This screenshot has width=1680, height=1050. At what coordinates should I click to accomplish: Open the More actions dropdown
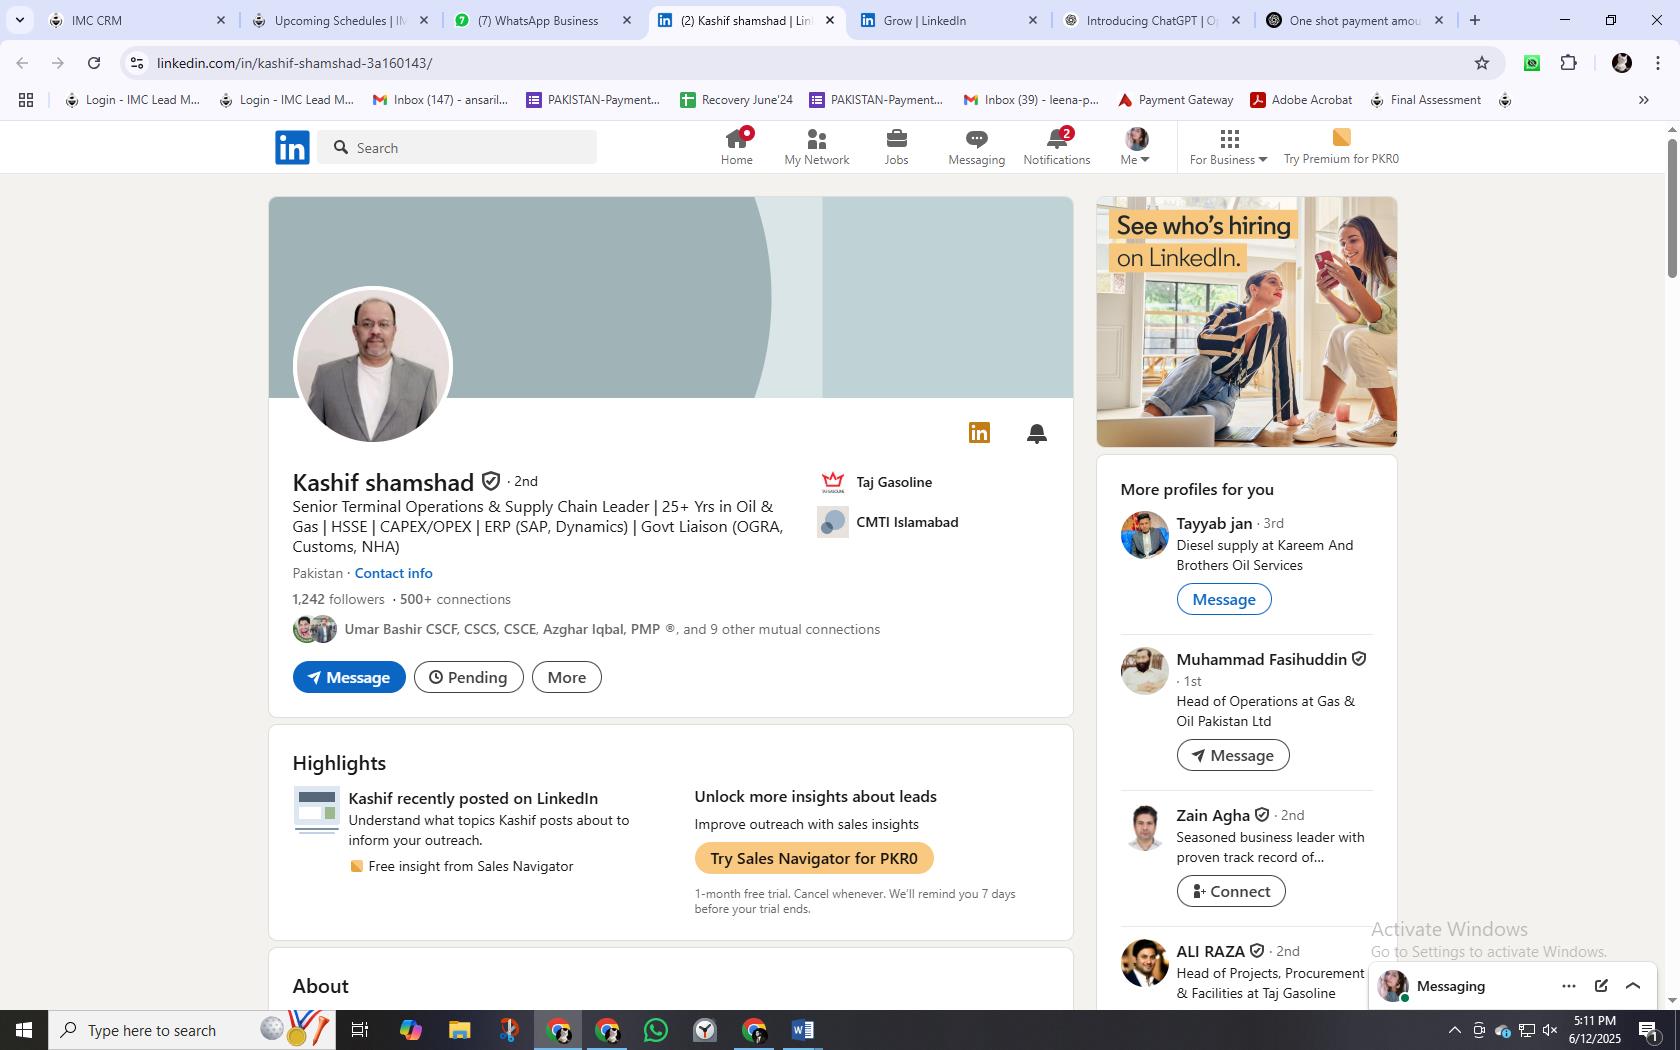[567, 677]
